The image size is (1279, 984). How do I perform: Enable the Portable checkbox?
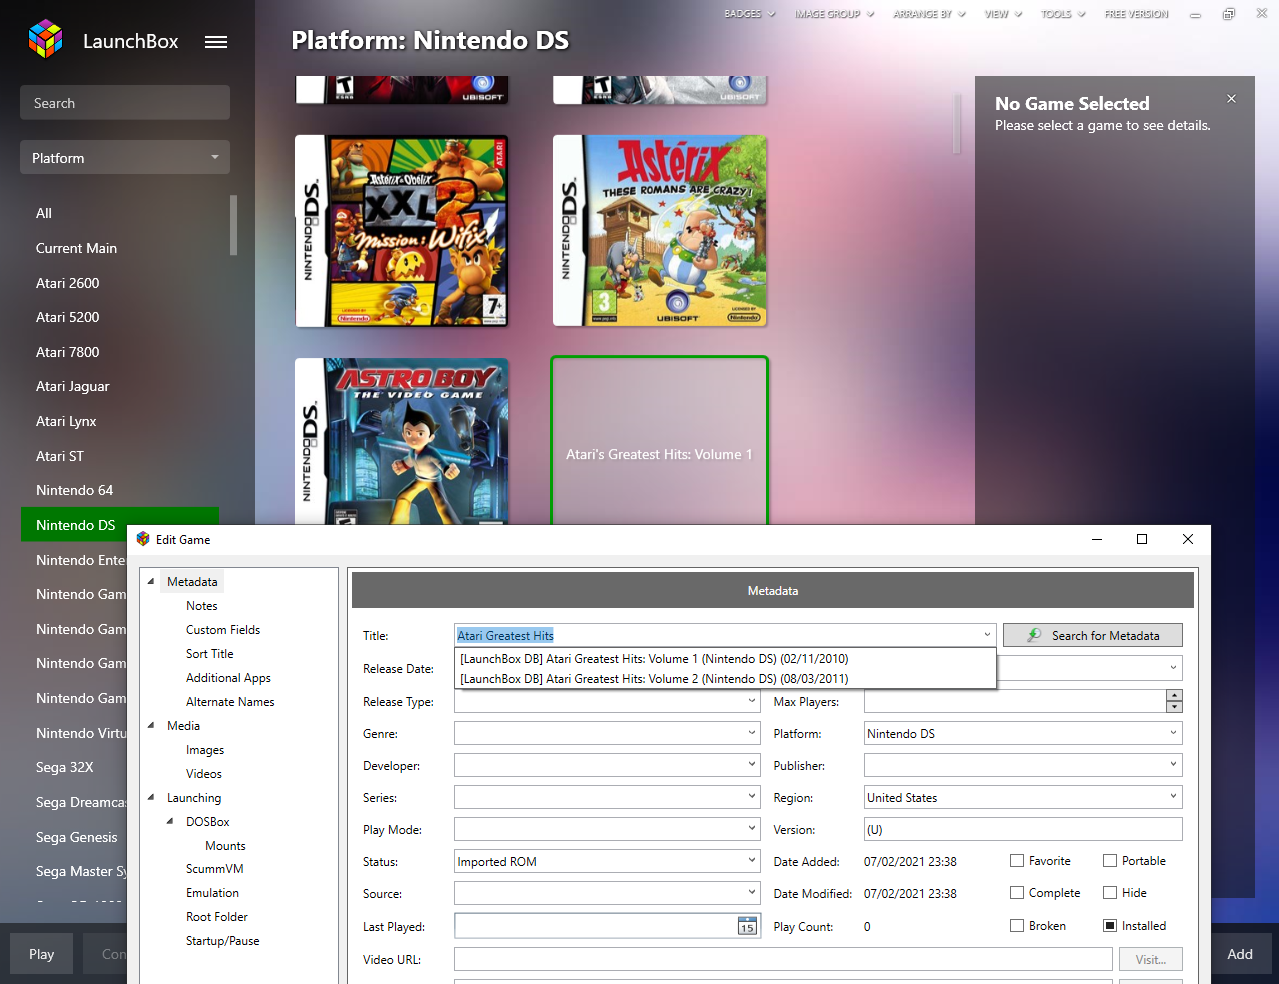(1110, 861)
